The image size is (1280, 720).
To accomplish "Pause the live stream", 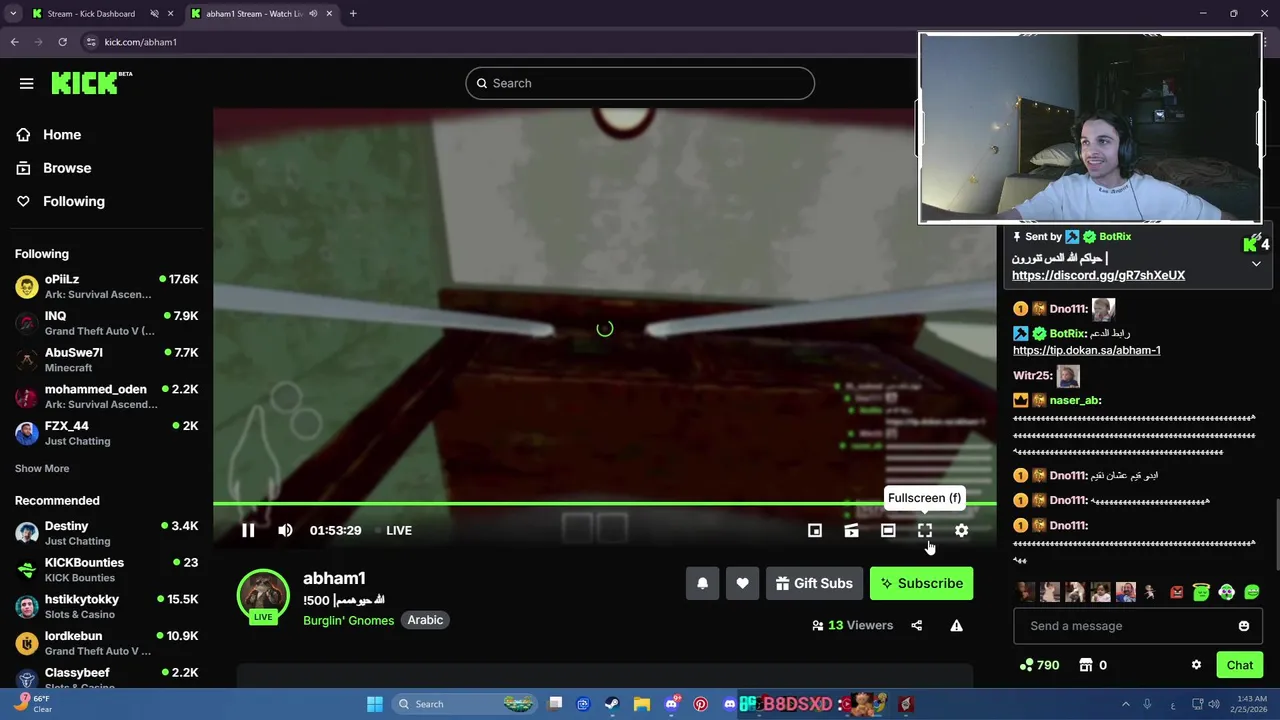I will (248, 530).
